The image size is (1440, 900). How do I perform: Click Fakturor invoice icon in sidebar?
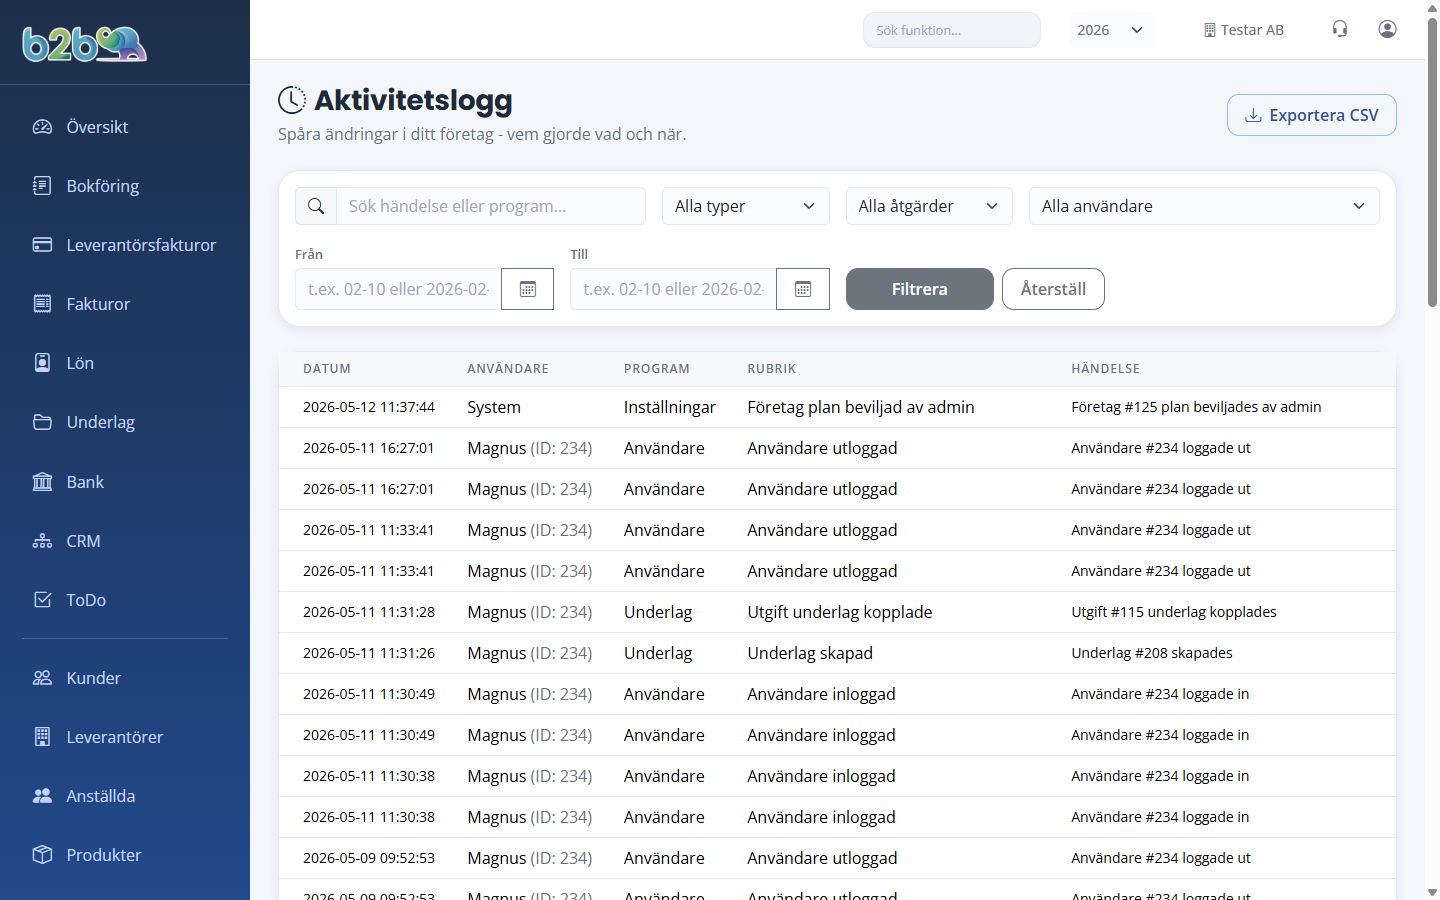tap(42, 304)
